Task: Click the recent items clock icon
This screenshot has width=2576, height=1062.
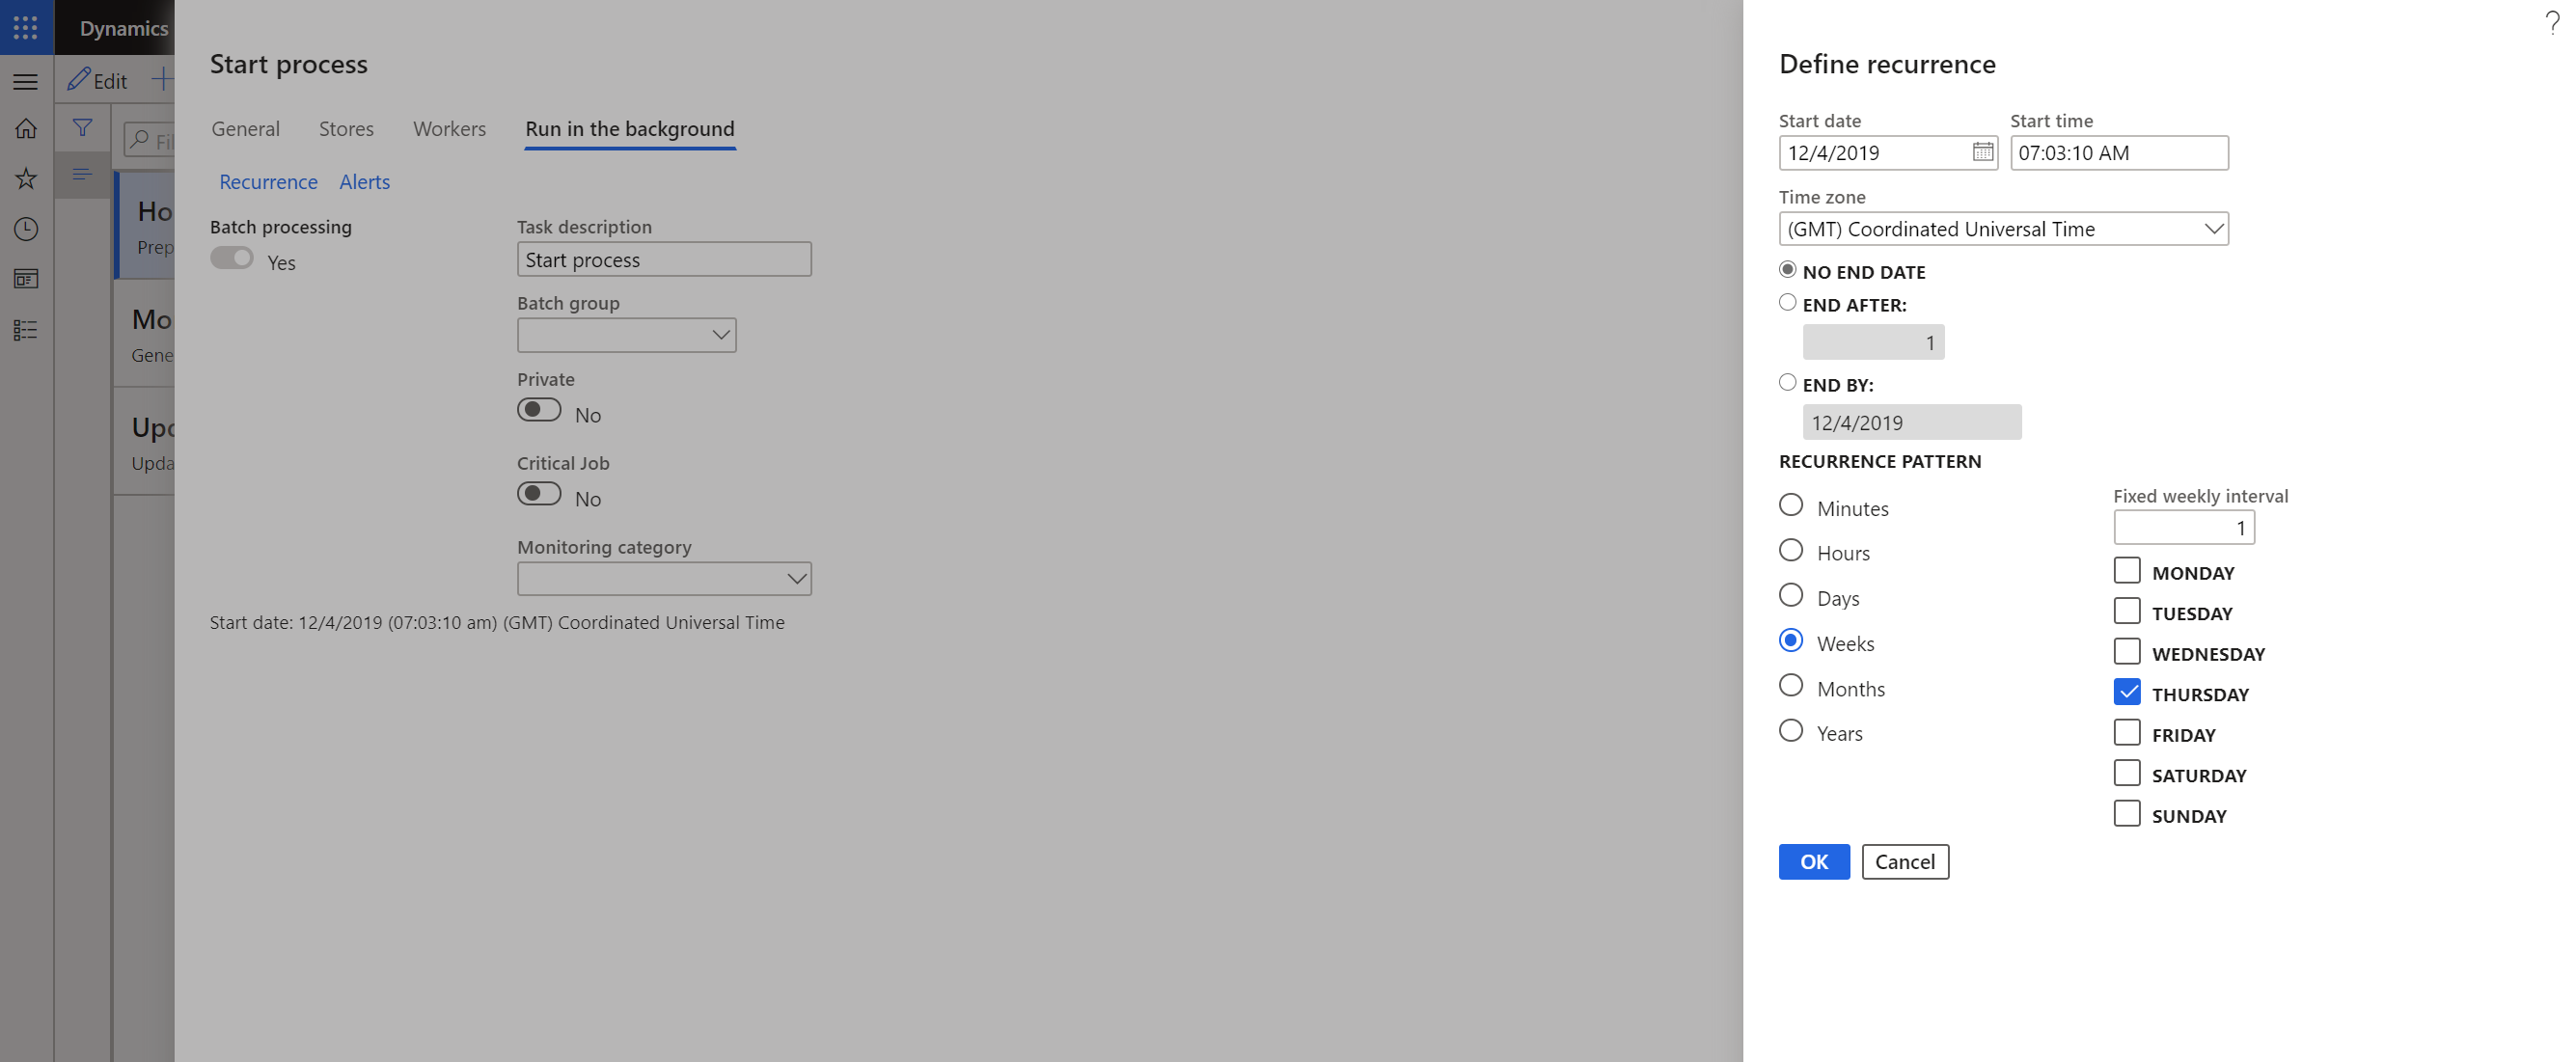Action: 26,229
